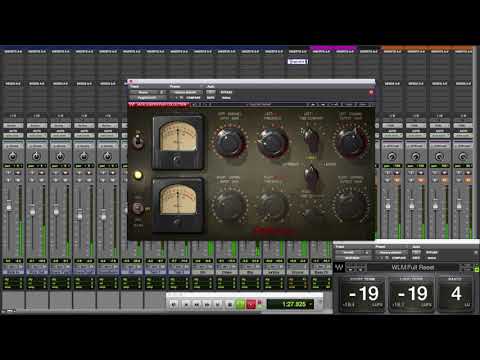Click Rewind in the transport window
Screen dimensions: 480x360
[197, 304]
